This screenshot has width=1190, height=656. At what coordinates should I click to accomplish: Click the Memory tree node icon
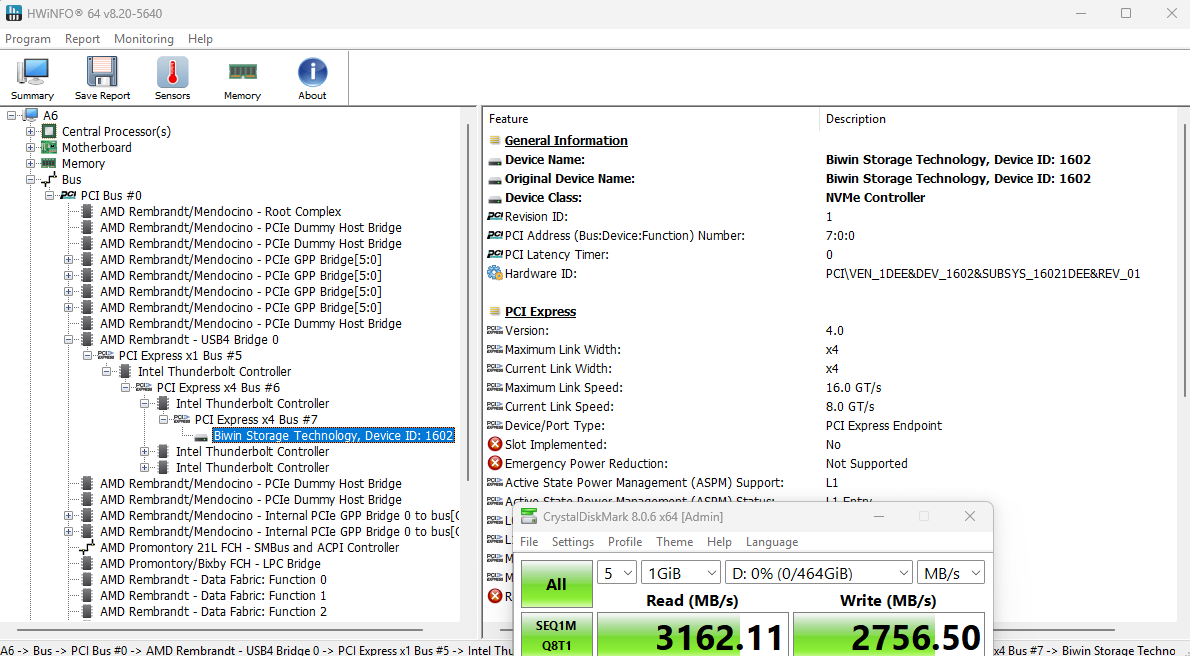point(49,163)
